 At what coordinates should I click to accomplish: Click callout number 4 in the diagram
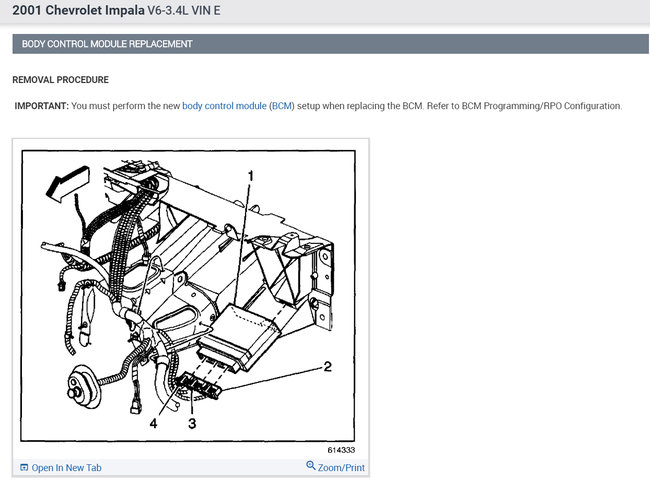153,423
